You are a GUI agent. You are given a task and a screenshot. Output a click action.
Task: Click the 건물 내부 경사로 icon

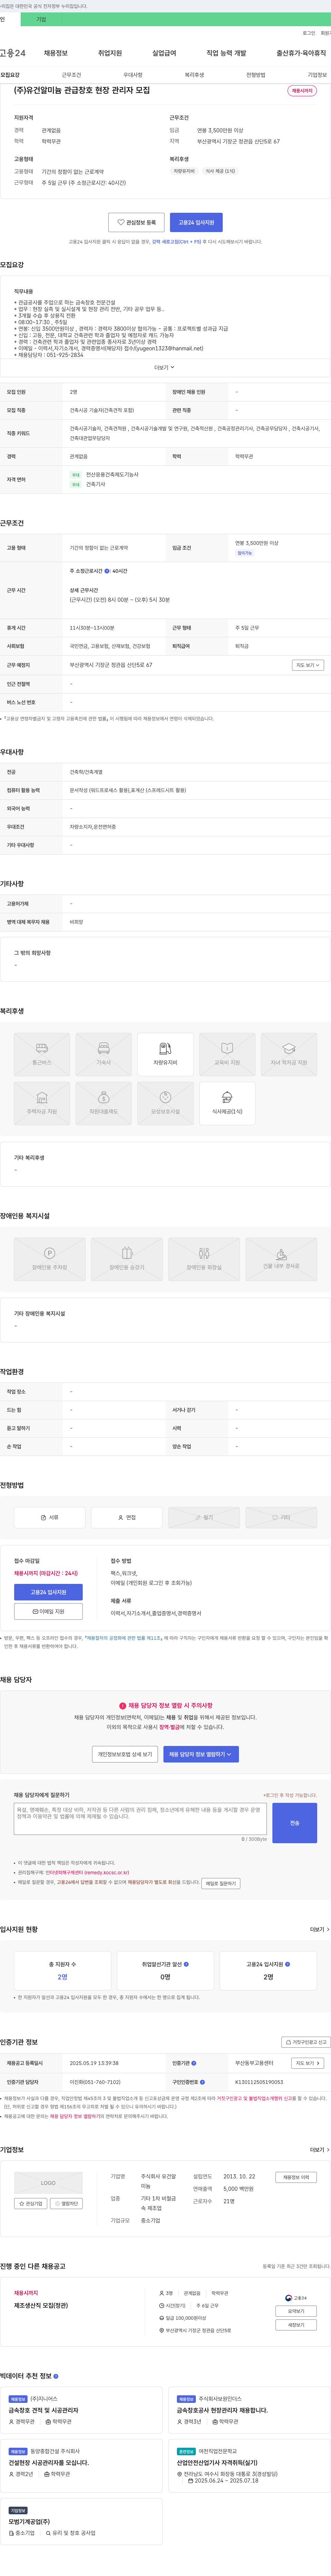(x=281, y=1259)
